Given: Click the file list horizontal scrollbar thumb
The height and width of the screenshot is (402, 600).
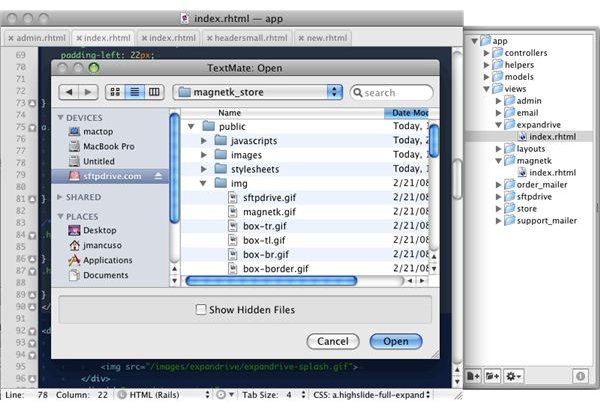Looking at the screenshot, I should pyautogui.click(x=271, y=281).
